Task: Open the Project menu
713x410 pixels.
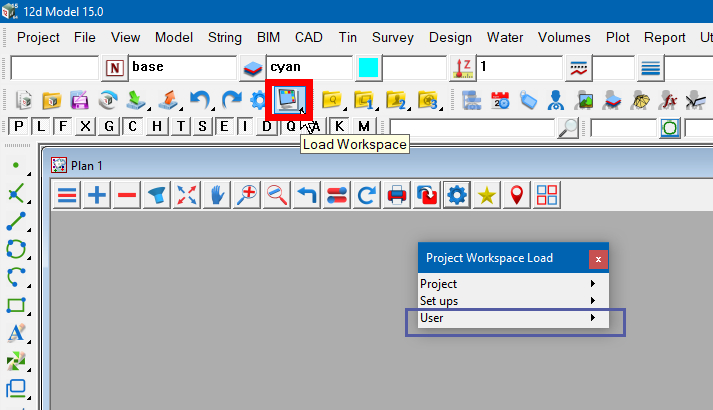Action: click(x=38, y=37)
